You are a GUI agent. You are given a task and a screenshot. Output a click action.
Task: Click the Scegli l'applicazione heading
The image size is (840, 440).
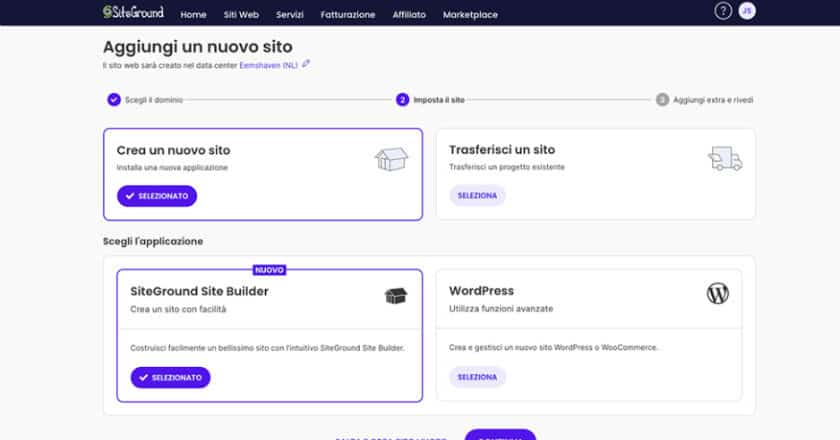pyautogui.click(x=153, y=242)
